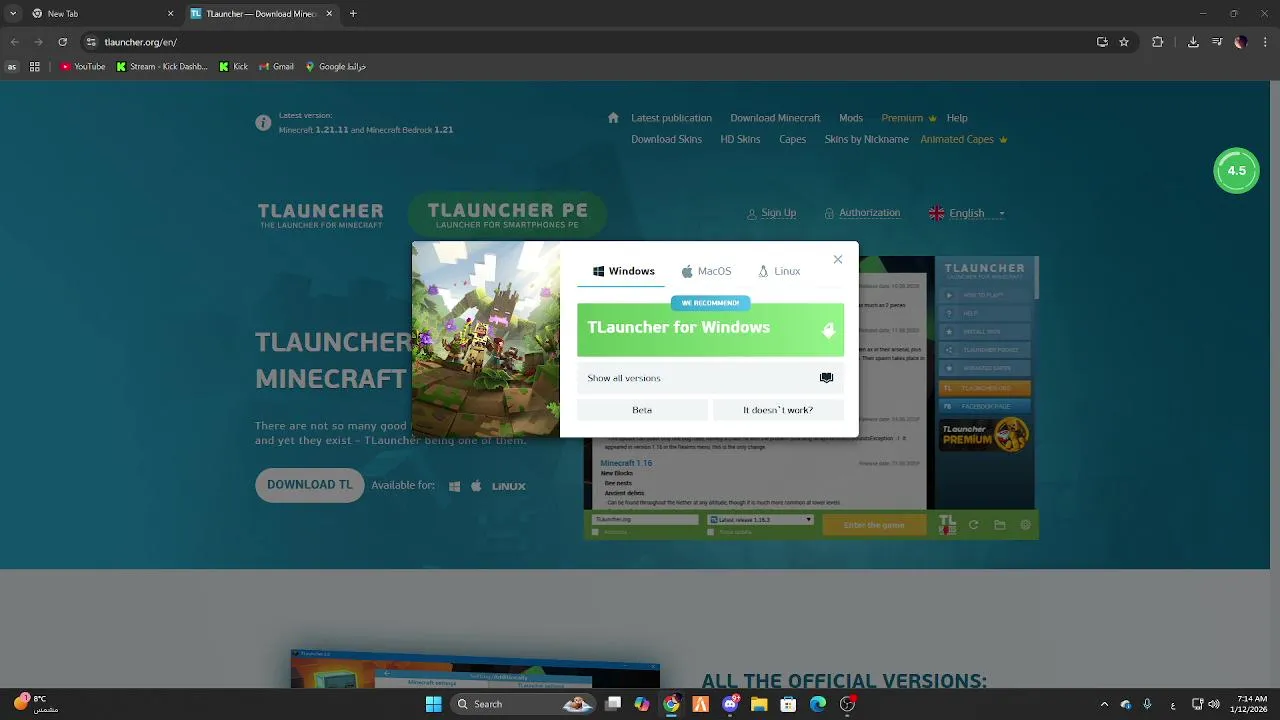Open Discord from the taskbar
This screenshot has width=1280, height=720.
click(x=730, y=704)
